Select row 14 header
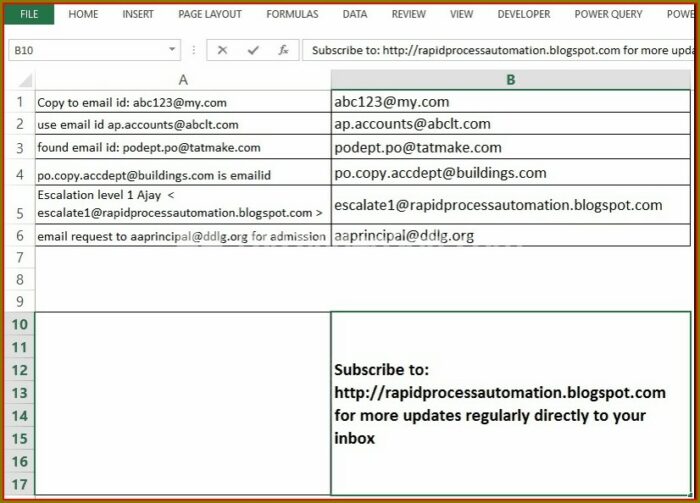 (x=20, y=416)
